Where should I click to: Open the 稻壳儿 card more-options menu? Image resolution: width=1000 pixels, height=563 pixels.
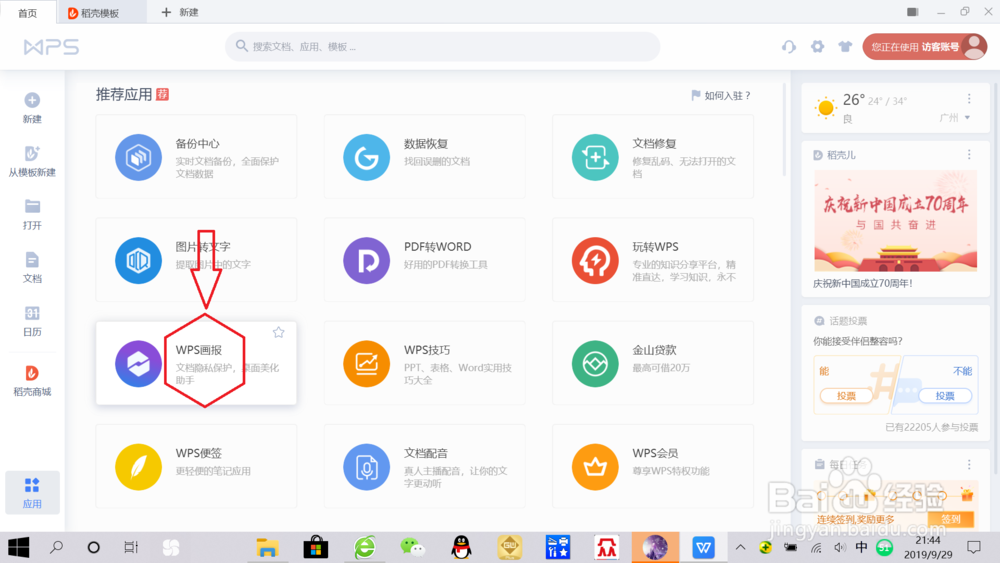tap(969, 154)
